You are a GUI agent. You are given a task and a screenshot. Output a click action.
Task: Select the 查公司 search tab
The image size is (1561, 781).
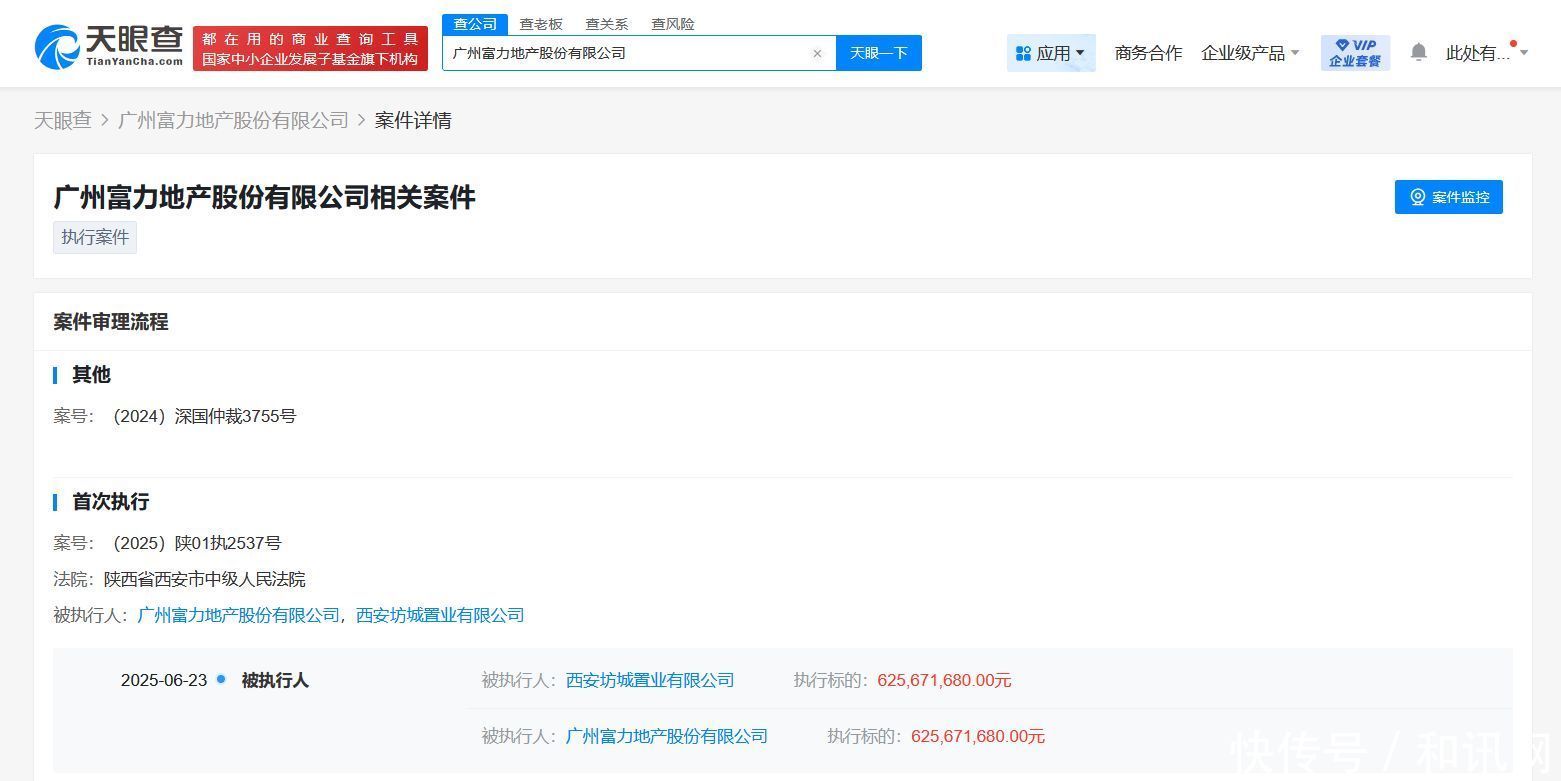(475, 24)
